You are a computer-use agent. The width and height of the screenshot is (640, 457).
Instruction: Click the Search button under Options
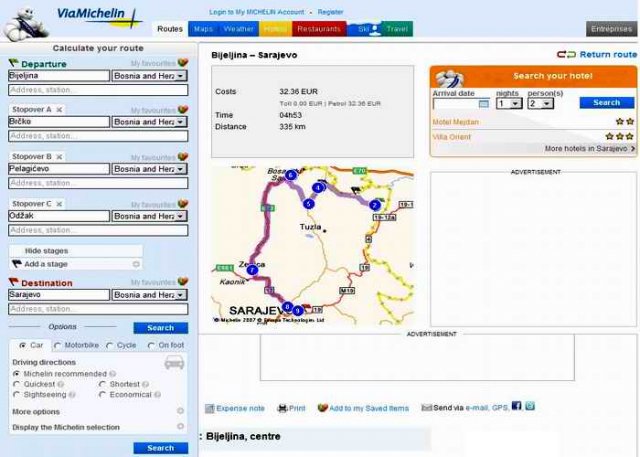[160, 328]
